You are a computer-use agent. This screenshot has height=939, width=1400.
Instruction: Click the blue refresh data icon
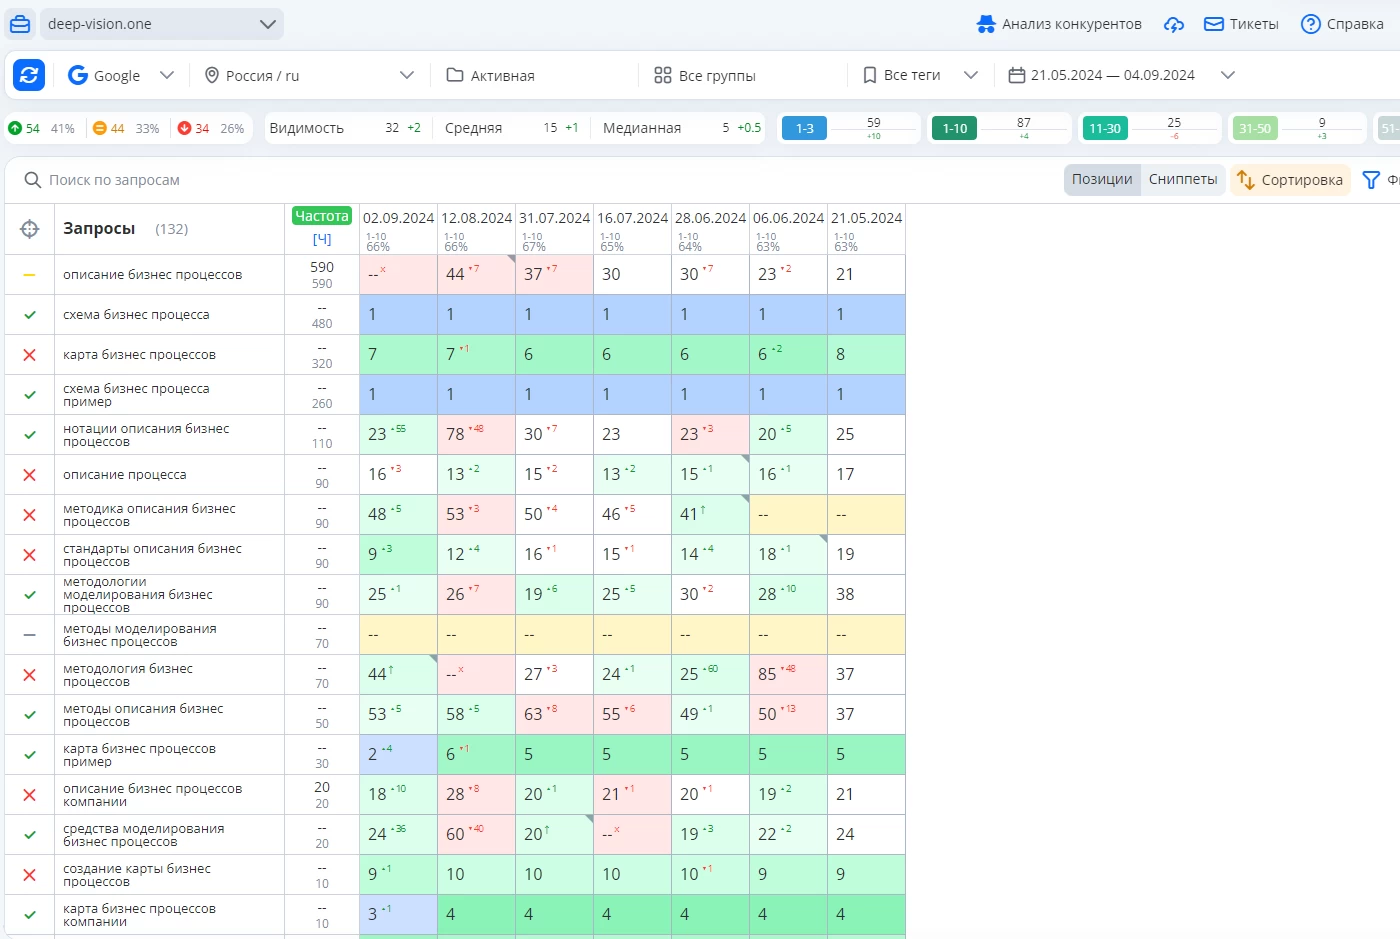tap(29, 75)
